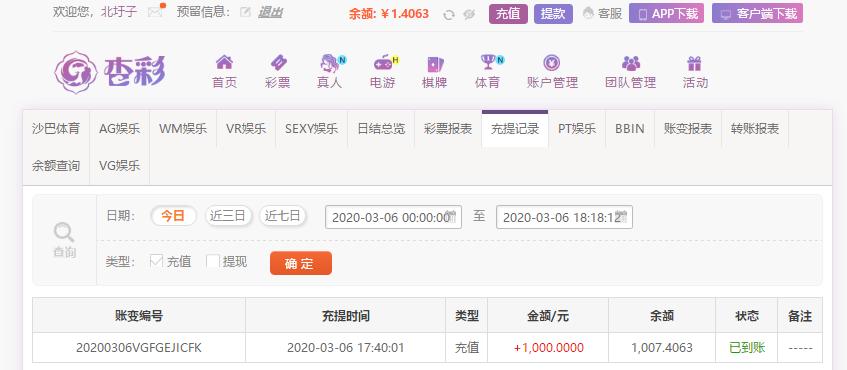Click the edit reserved info icon

click(x=245, y=12)
